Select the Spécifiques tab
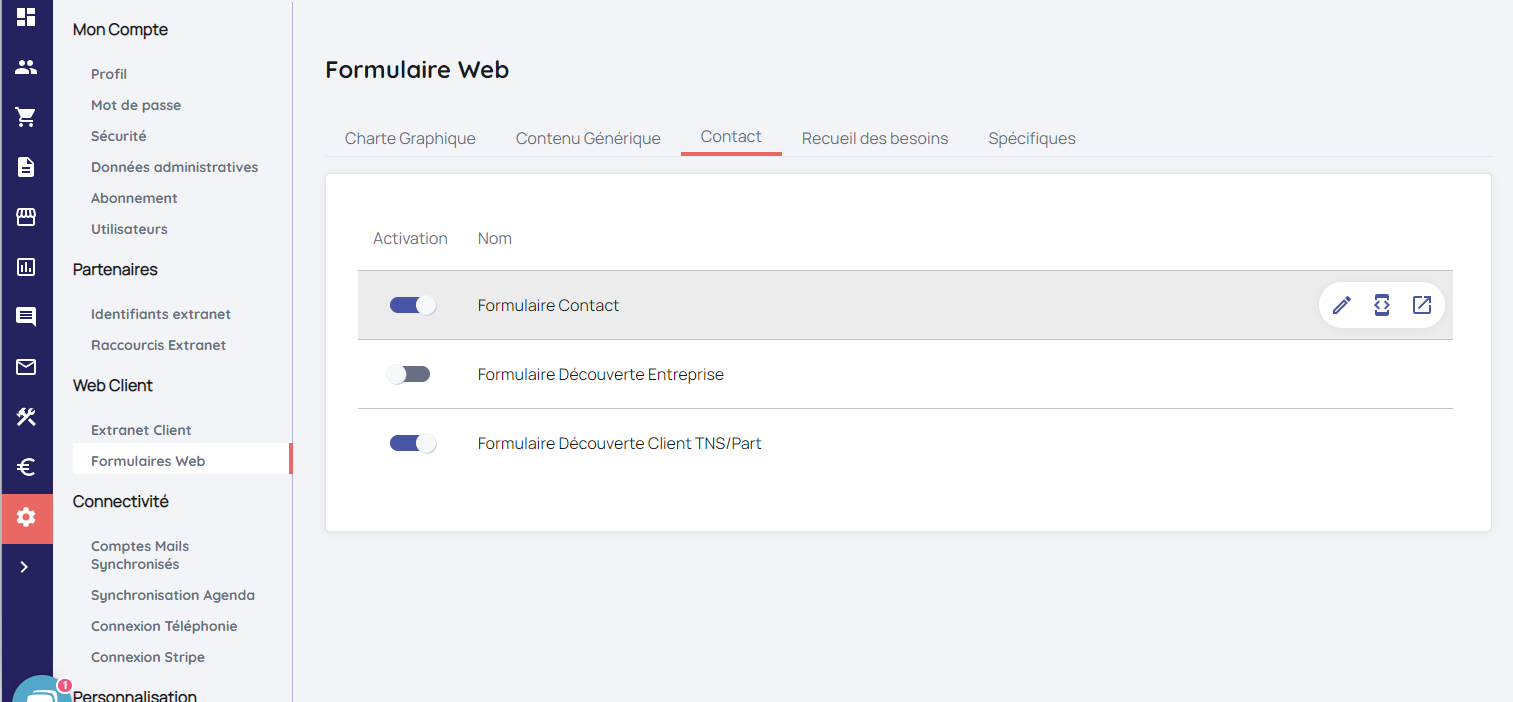The height and width of the screenshot is (702, 1513). 1031,138
